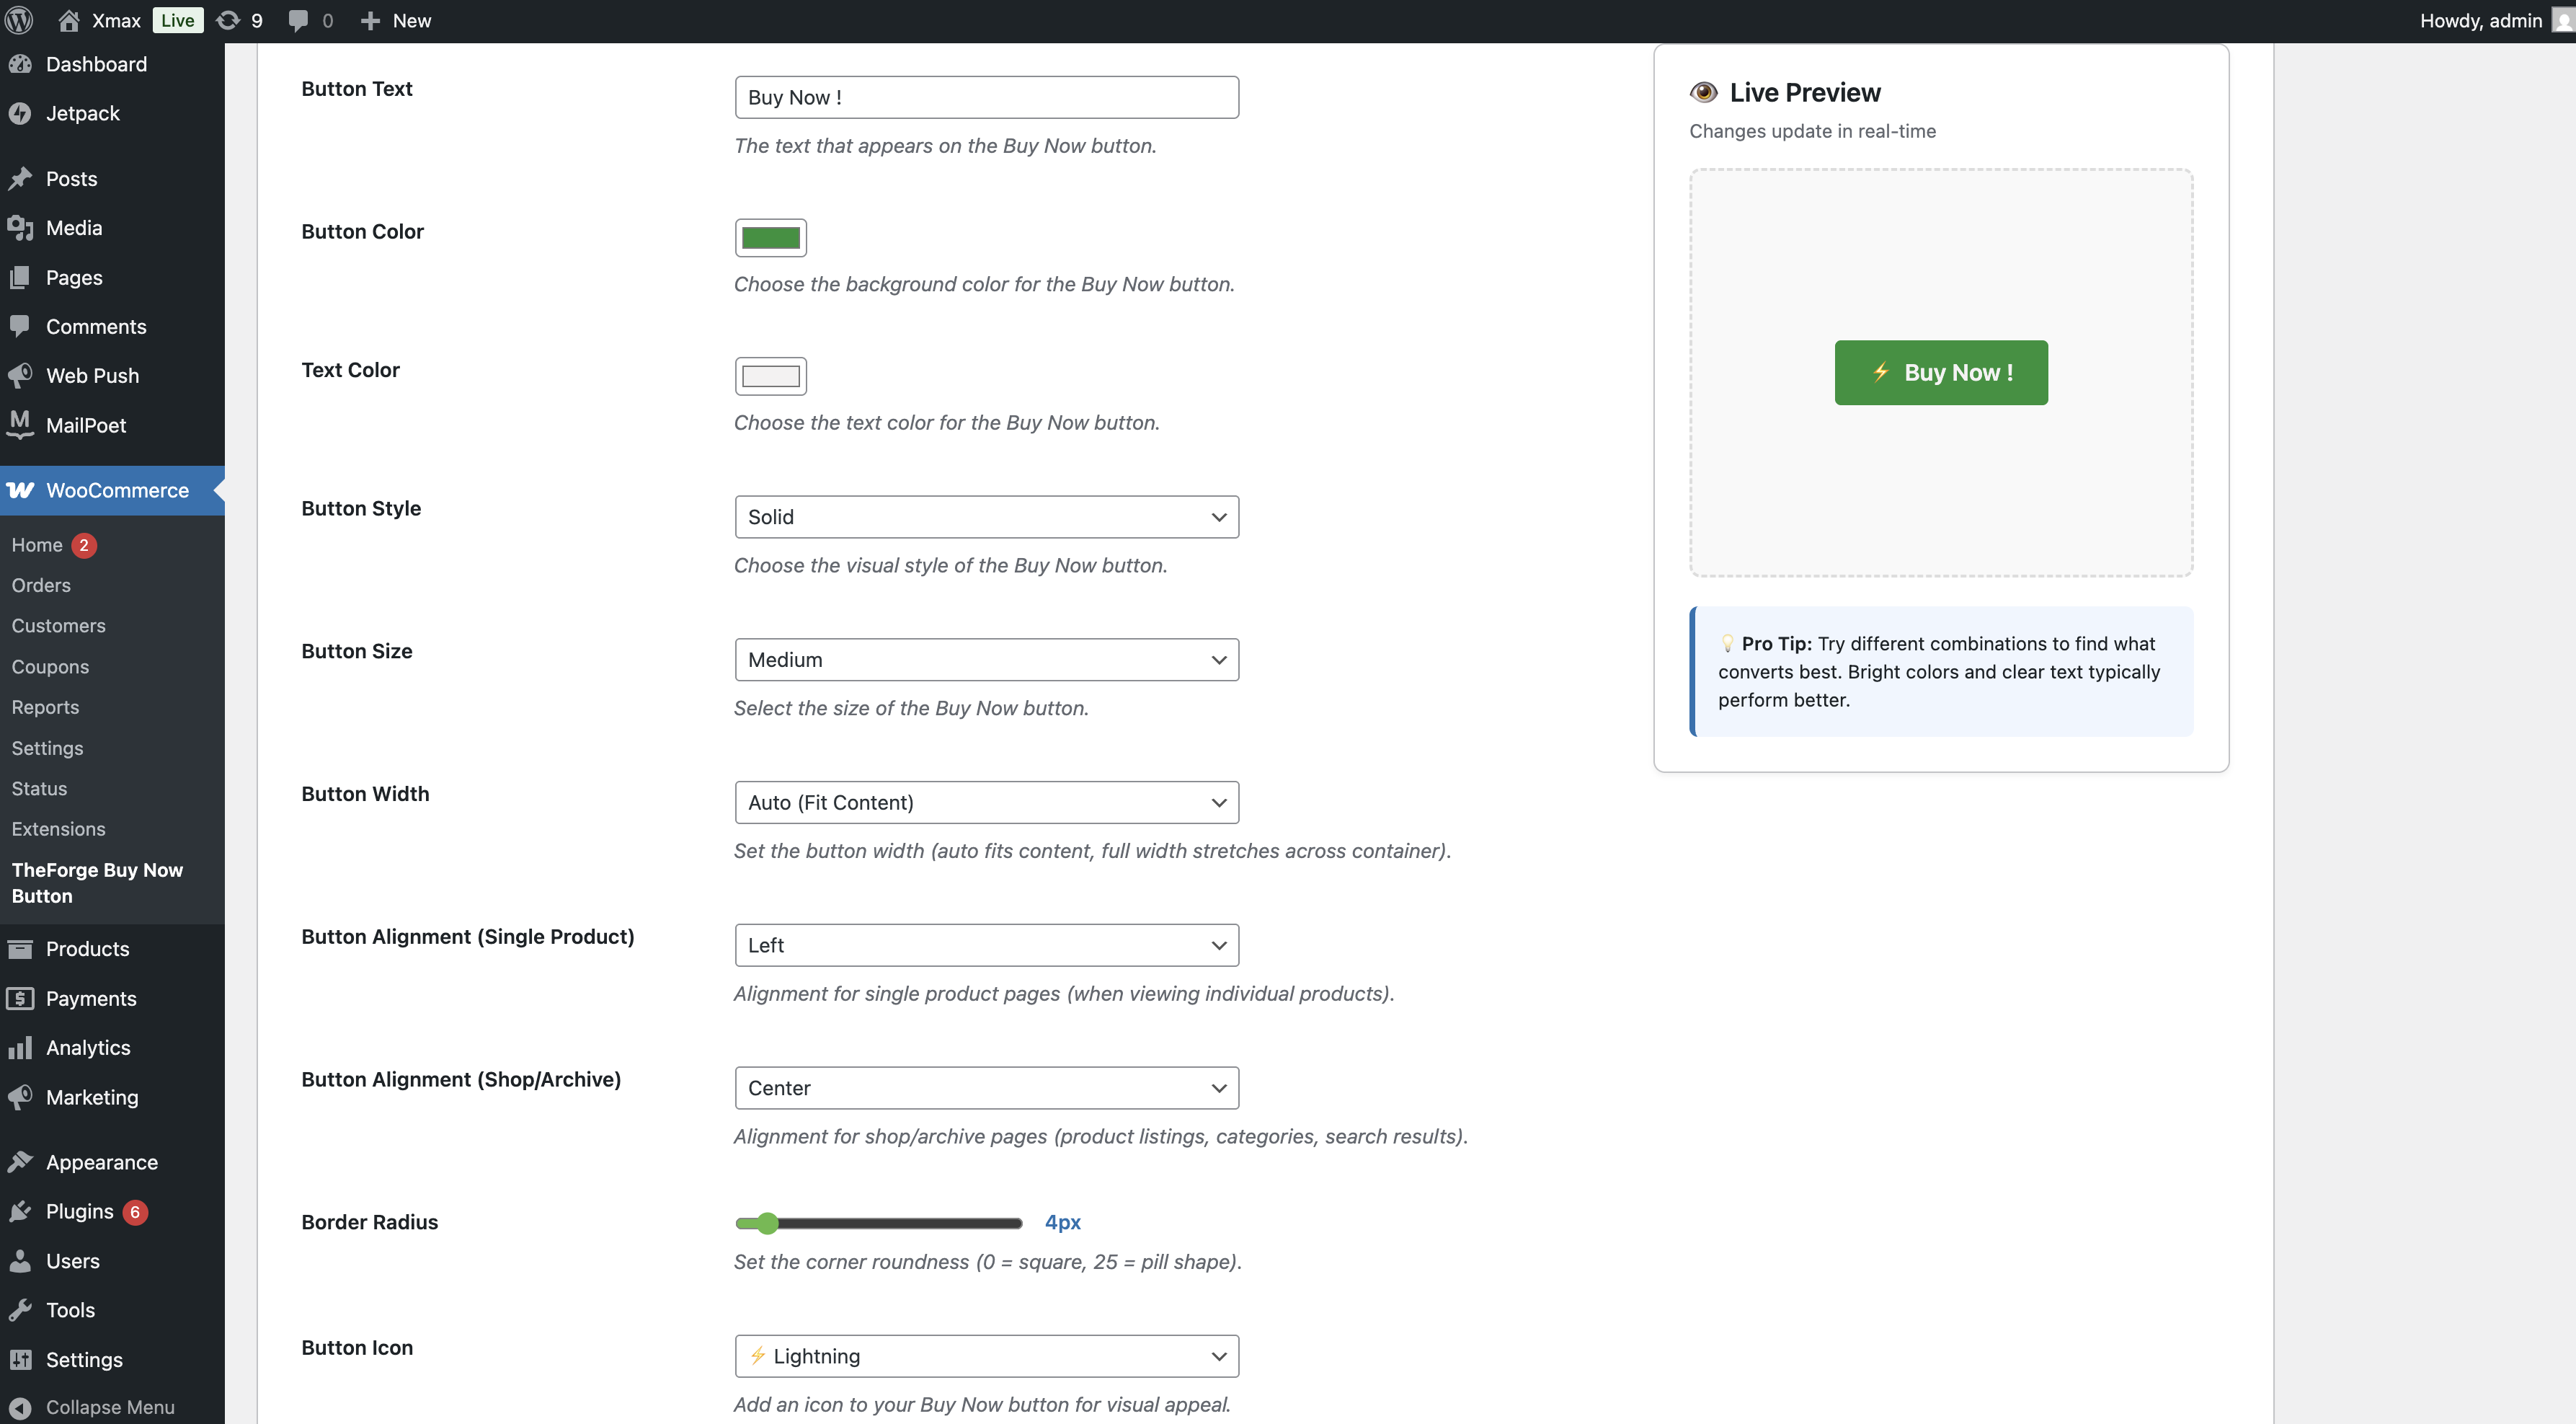Expand the Button Icon Lightning dropdown
Viewport: 2576px width, 1424px height.
[986, 1356]
